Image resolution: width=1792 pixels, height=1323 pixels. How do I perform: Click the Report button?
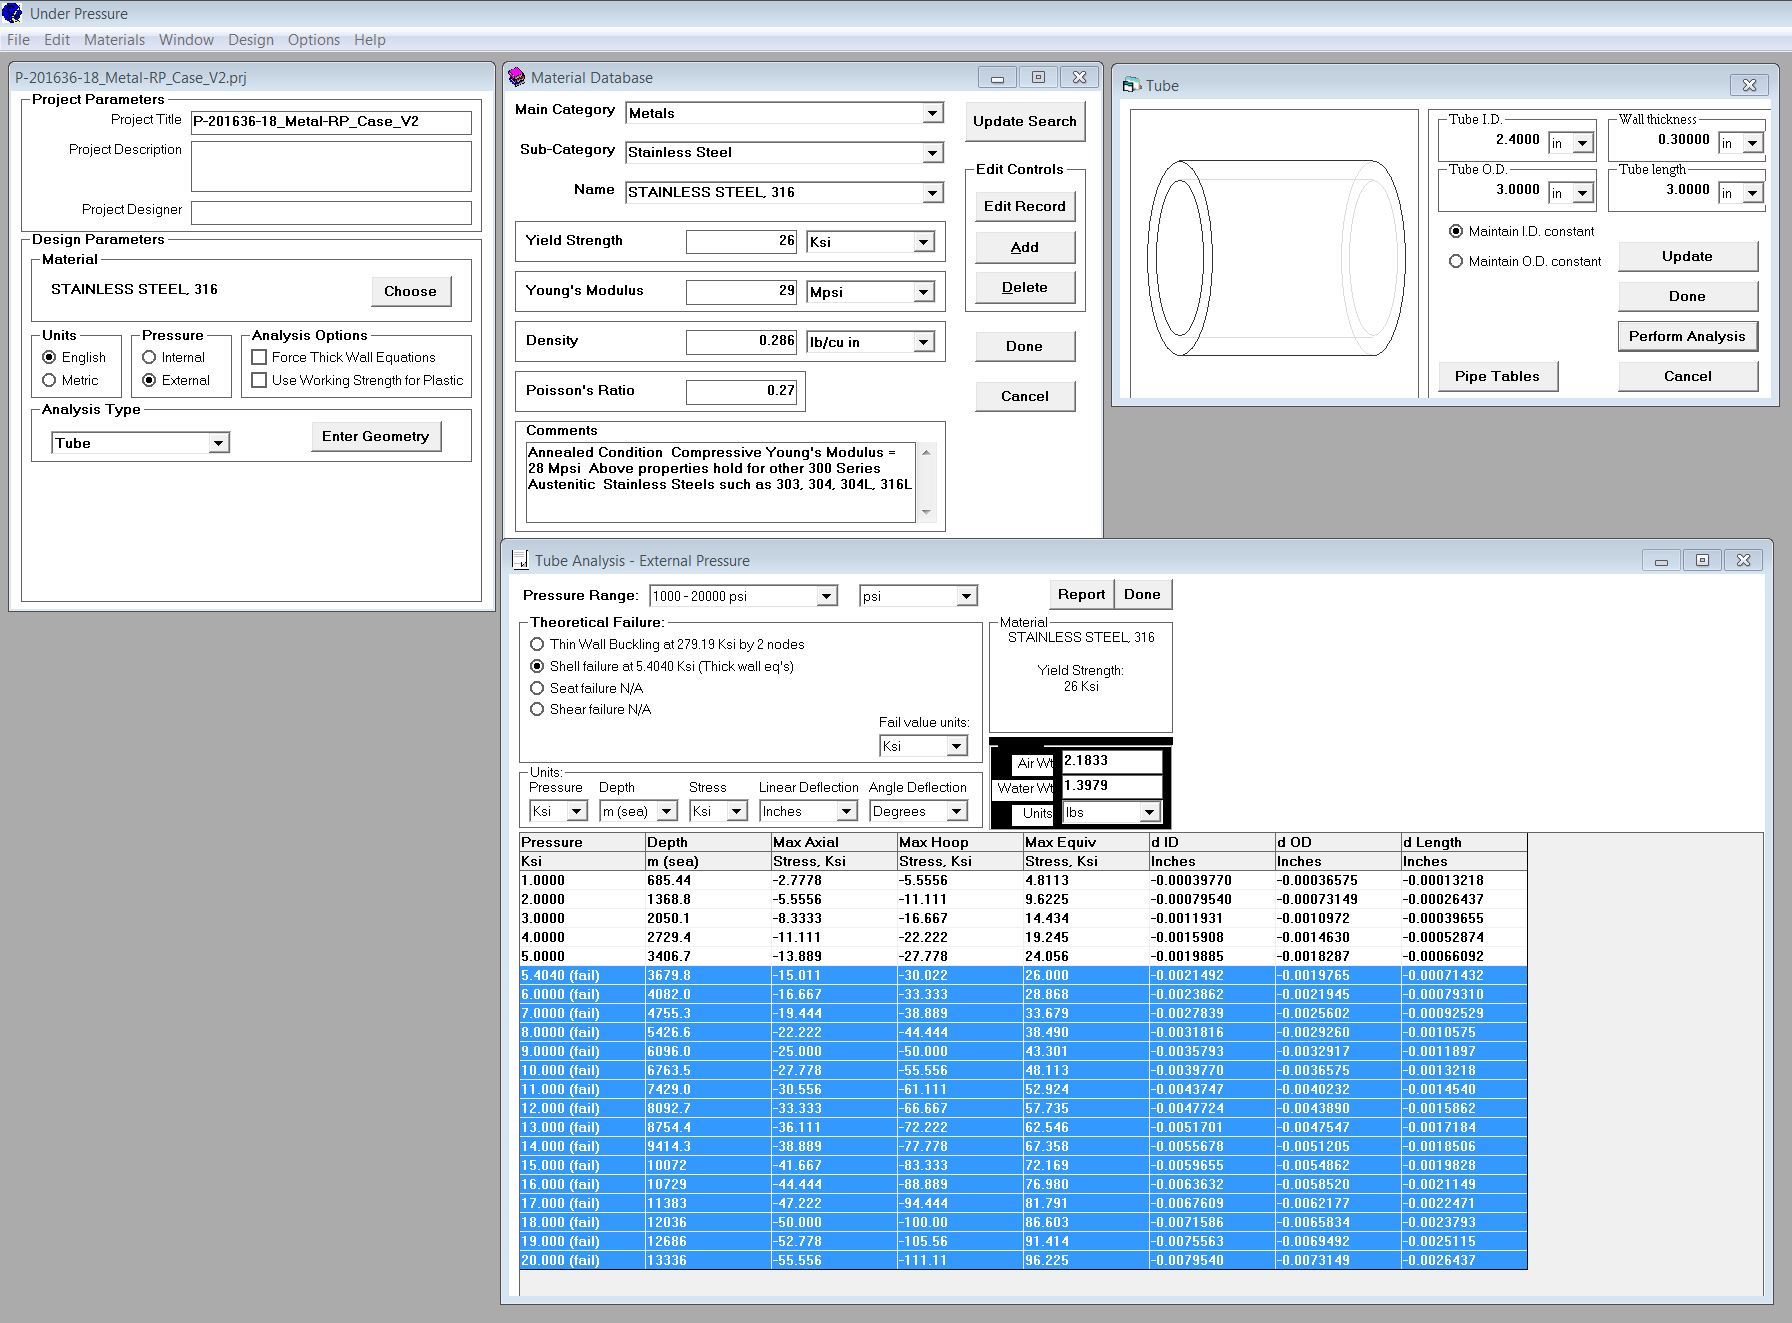tap(1081, 594)
